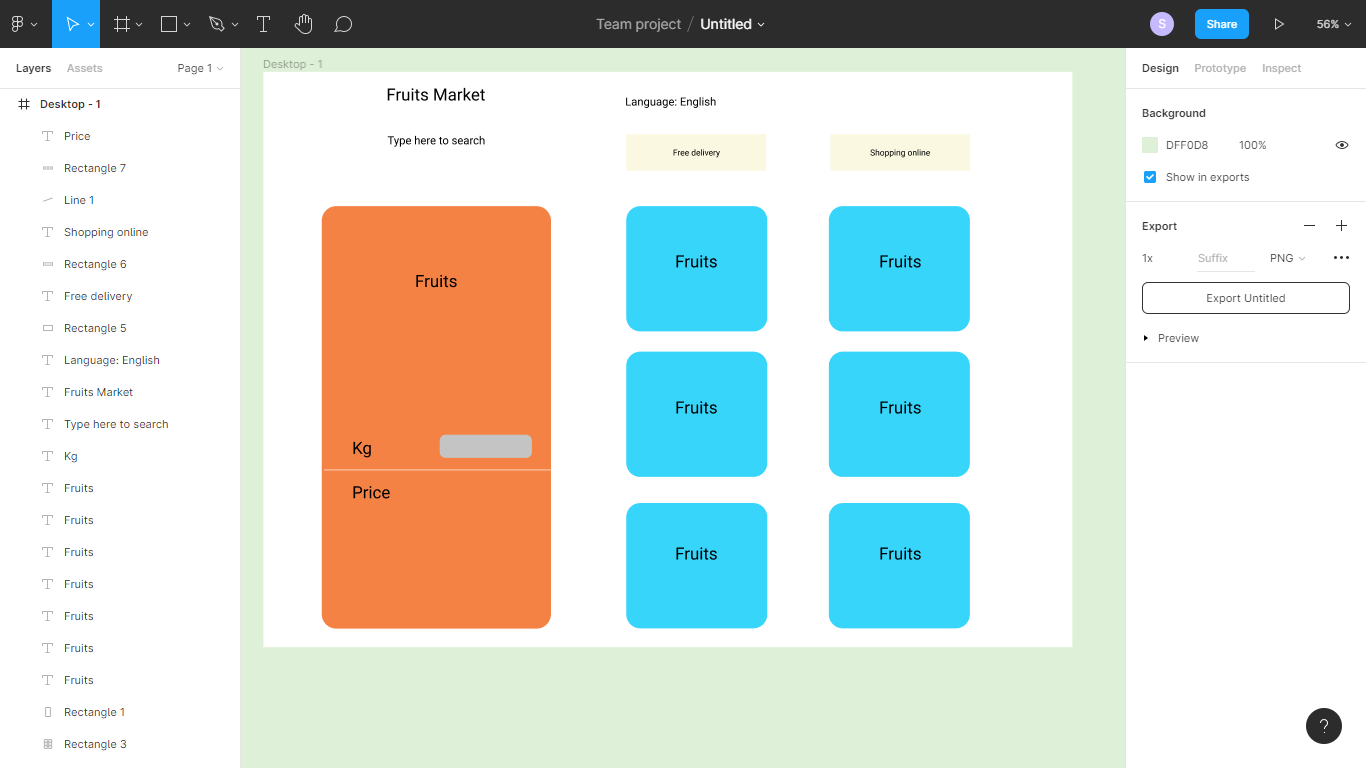Toggle Background fill visibility
Screen dimensions: 1366x768
pyautogui.click(x=1341, y=145)
